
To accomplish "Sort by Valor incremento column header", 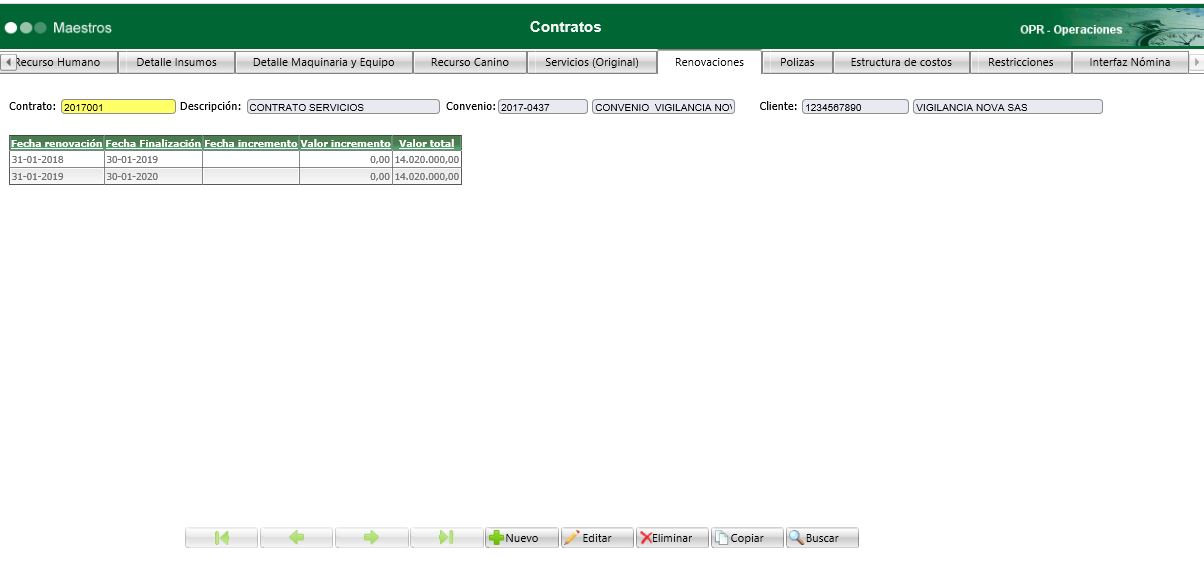I will pos(346,144).
